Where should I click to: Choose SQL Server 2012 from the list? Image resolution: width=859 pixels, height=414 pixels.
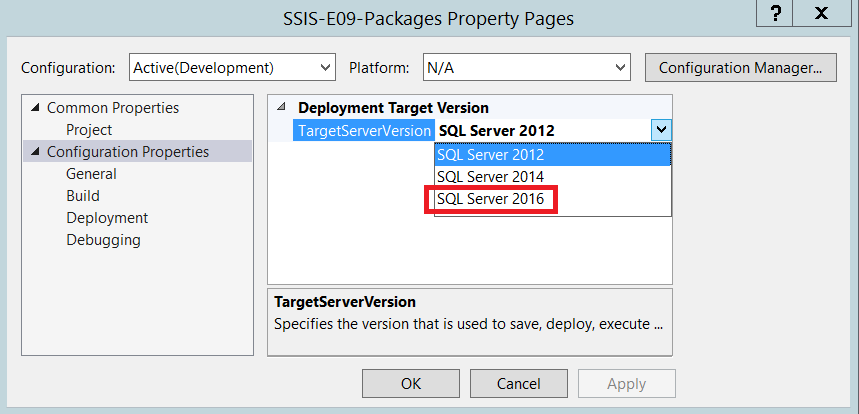[x=553, y=154]
